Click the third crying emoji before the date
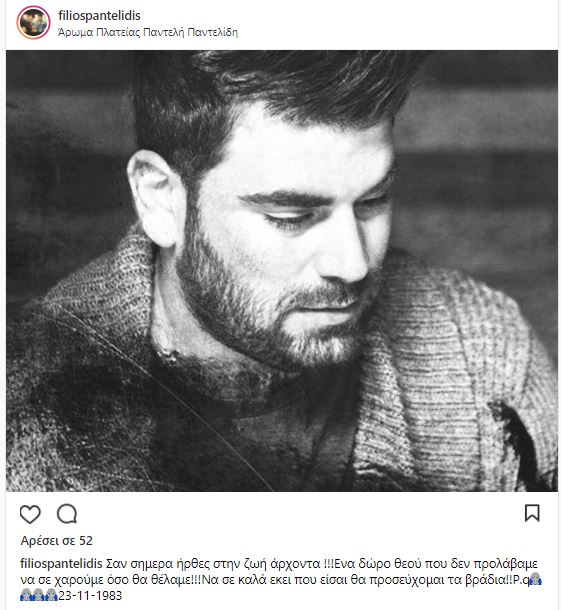The width and height of the screenshot is (561, 610). coord(51,595)
